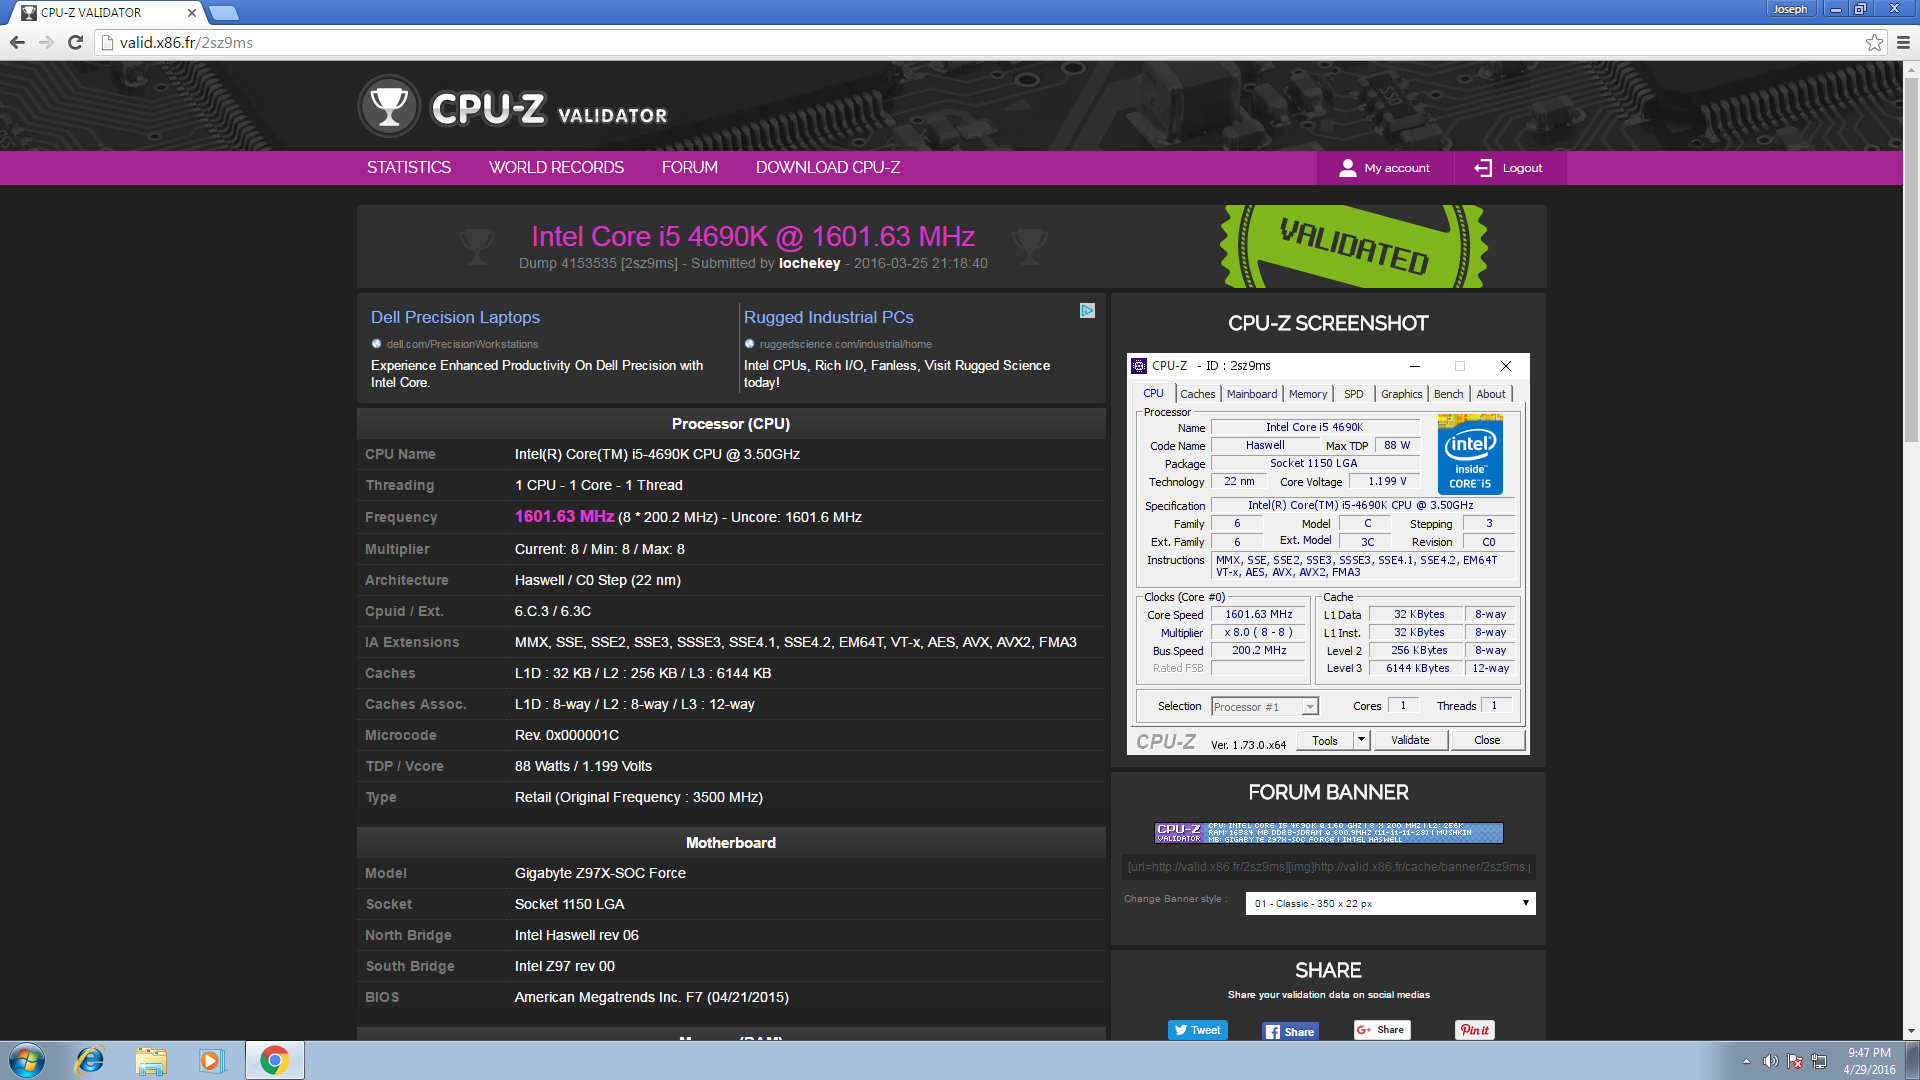Click About tab in CPU-Z screenshot
The image size is (1920, 1080).
(x=1491, y=394)
